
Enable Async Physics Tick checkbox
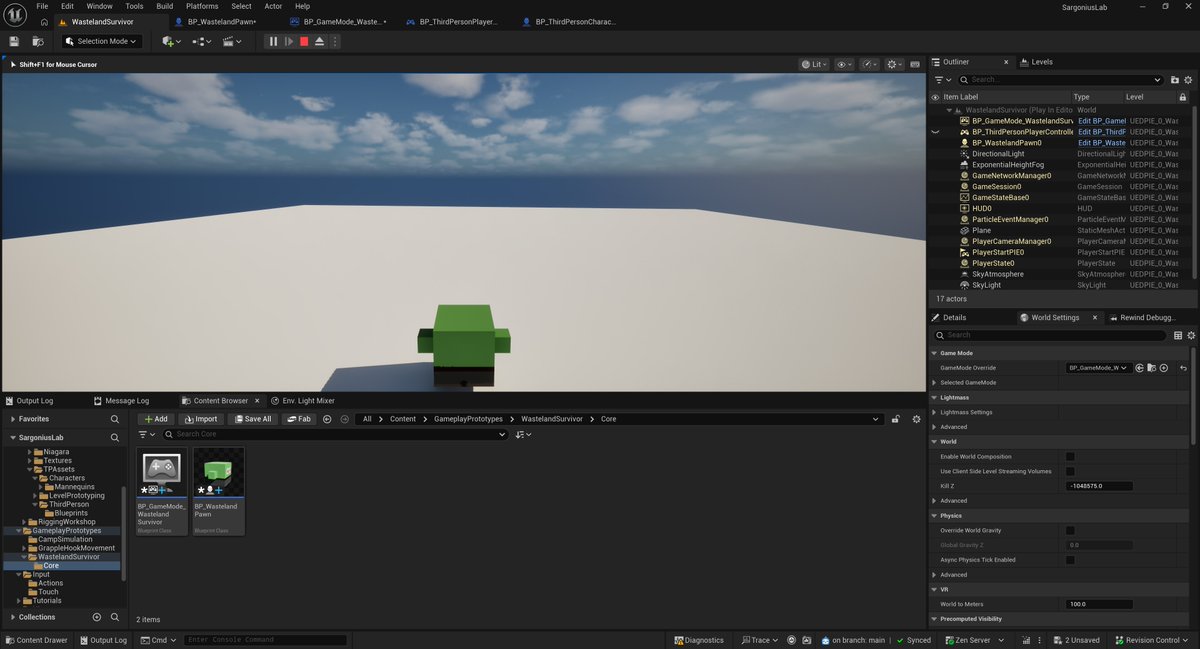click(x=1070, y=560)
